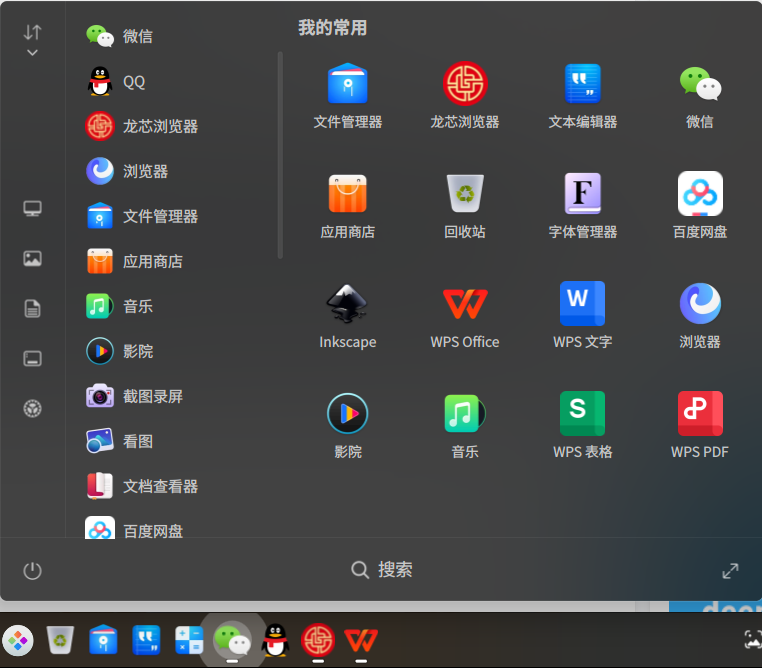Open 音乐 in 我的常用 grid

click(465, 427)
